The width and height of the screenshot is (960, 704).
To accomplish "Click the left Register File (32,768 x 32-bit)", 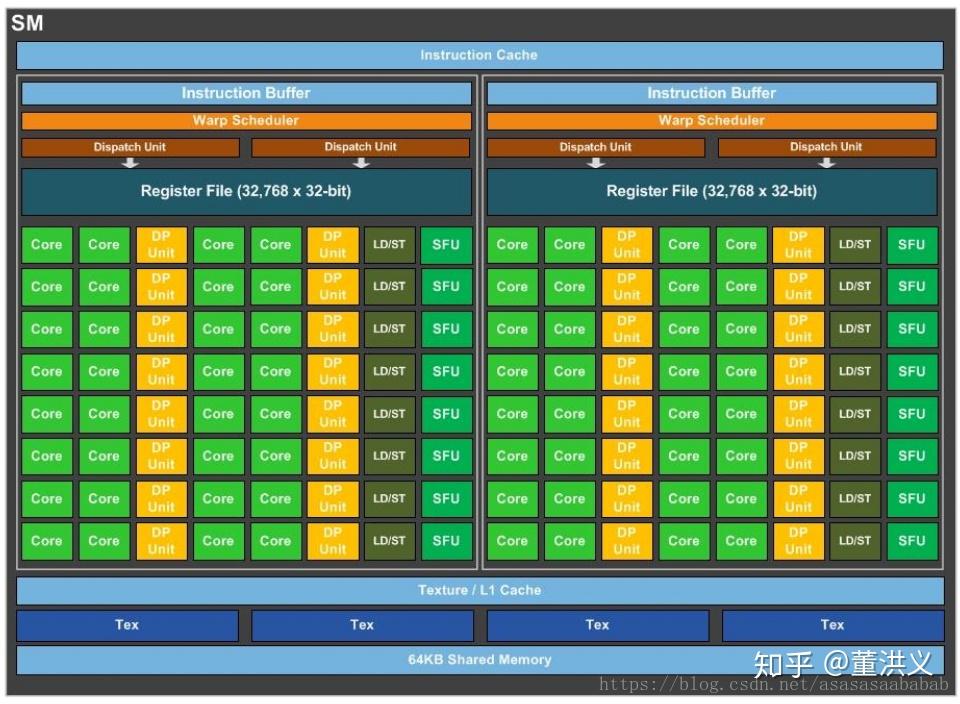I will [x=246, y=191].
